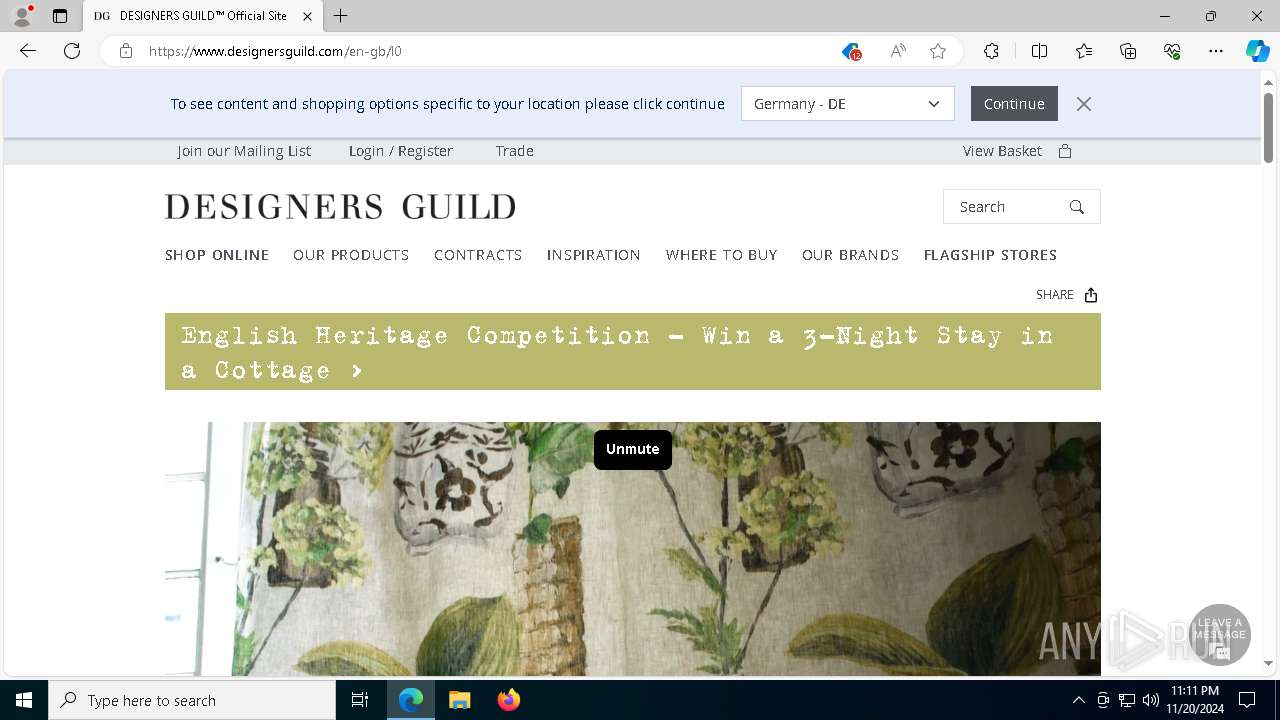Click the page vertical scrollbar thumb
Viewport: 1280px width, 720px height.
(1268, 128)
